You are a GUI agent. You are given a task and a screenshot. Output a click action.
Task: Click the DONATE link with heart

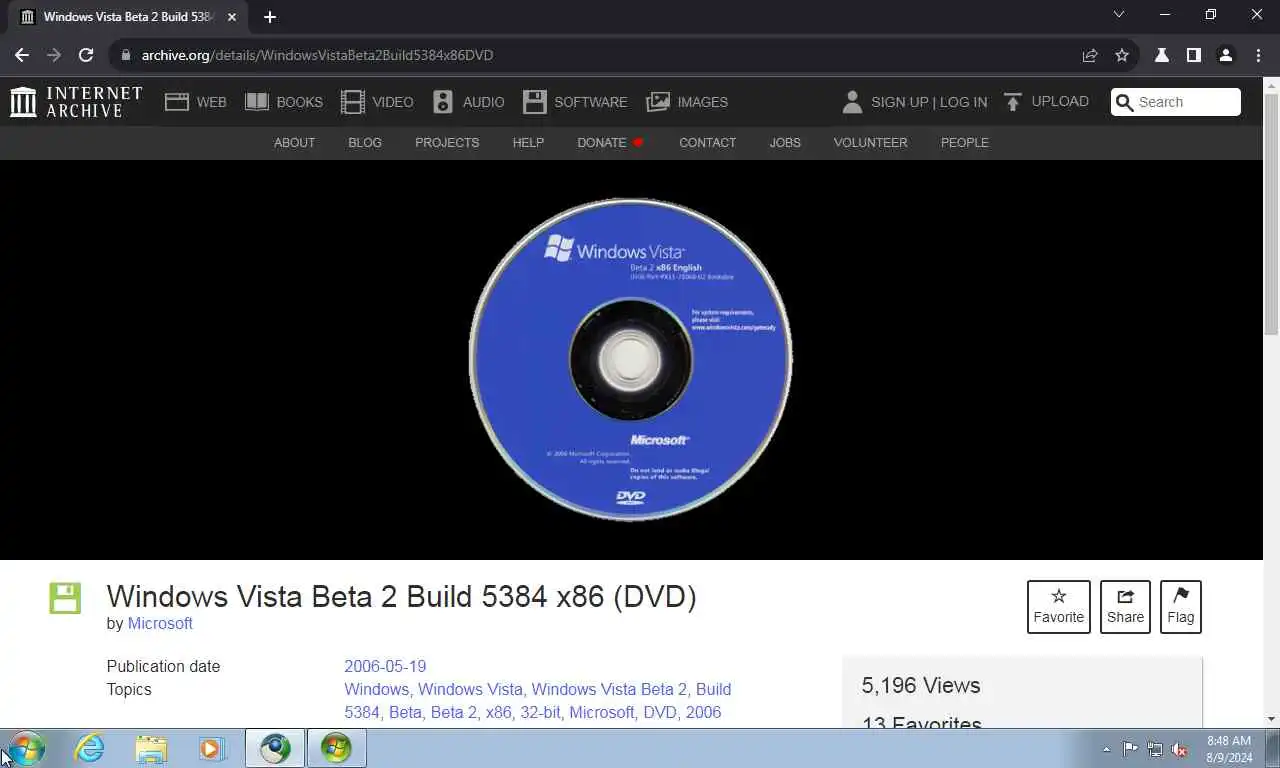tap(610, 143)
